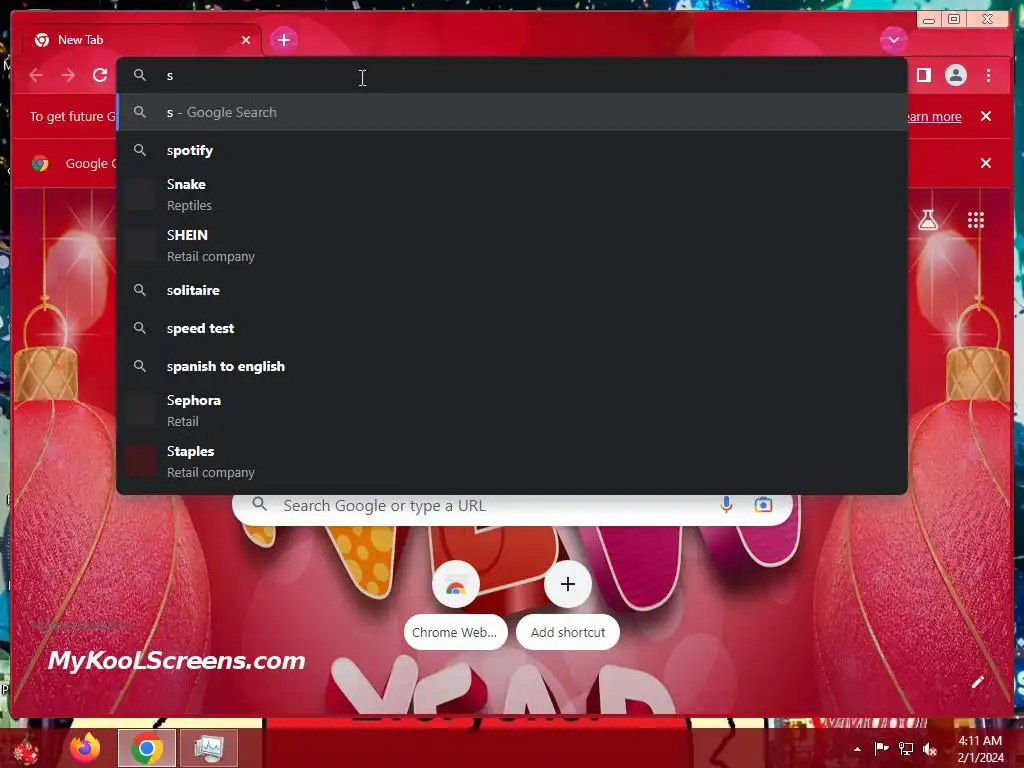Select the 'Snake Reptiles' suggestion
Screen dimensions: 1024x768
(x=511, y=194)
